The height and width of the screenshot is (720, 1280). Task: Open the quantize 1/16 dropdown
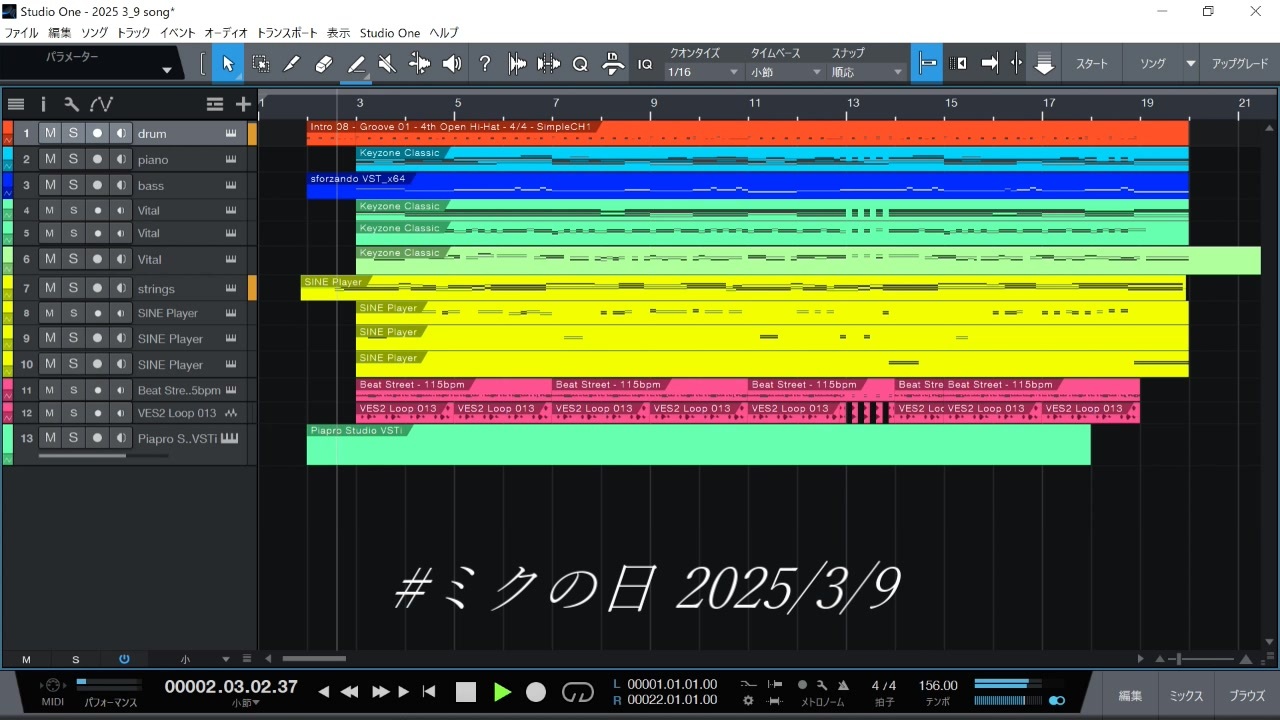[x=705, y=72]
